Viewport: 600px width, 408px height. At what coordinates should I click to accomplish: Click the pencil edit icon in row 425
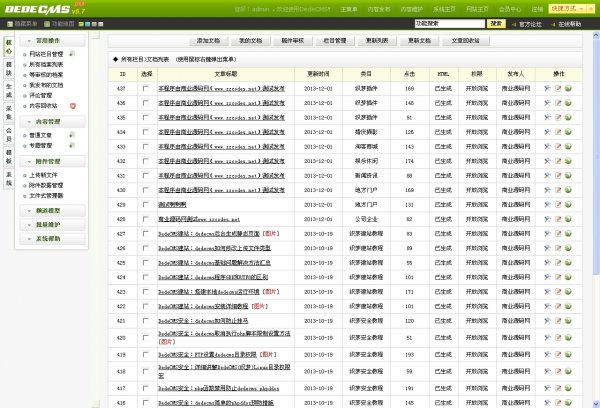[x=558, y=263]
